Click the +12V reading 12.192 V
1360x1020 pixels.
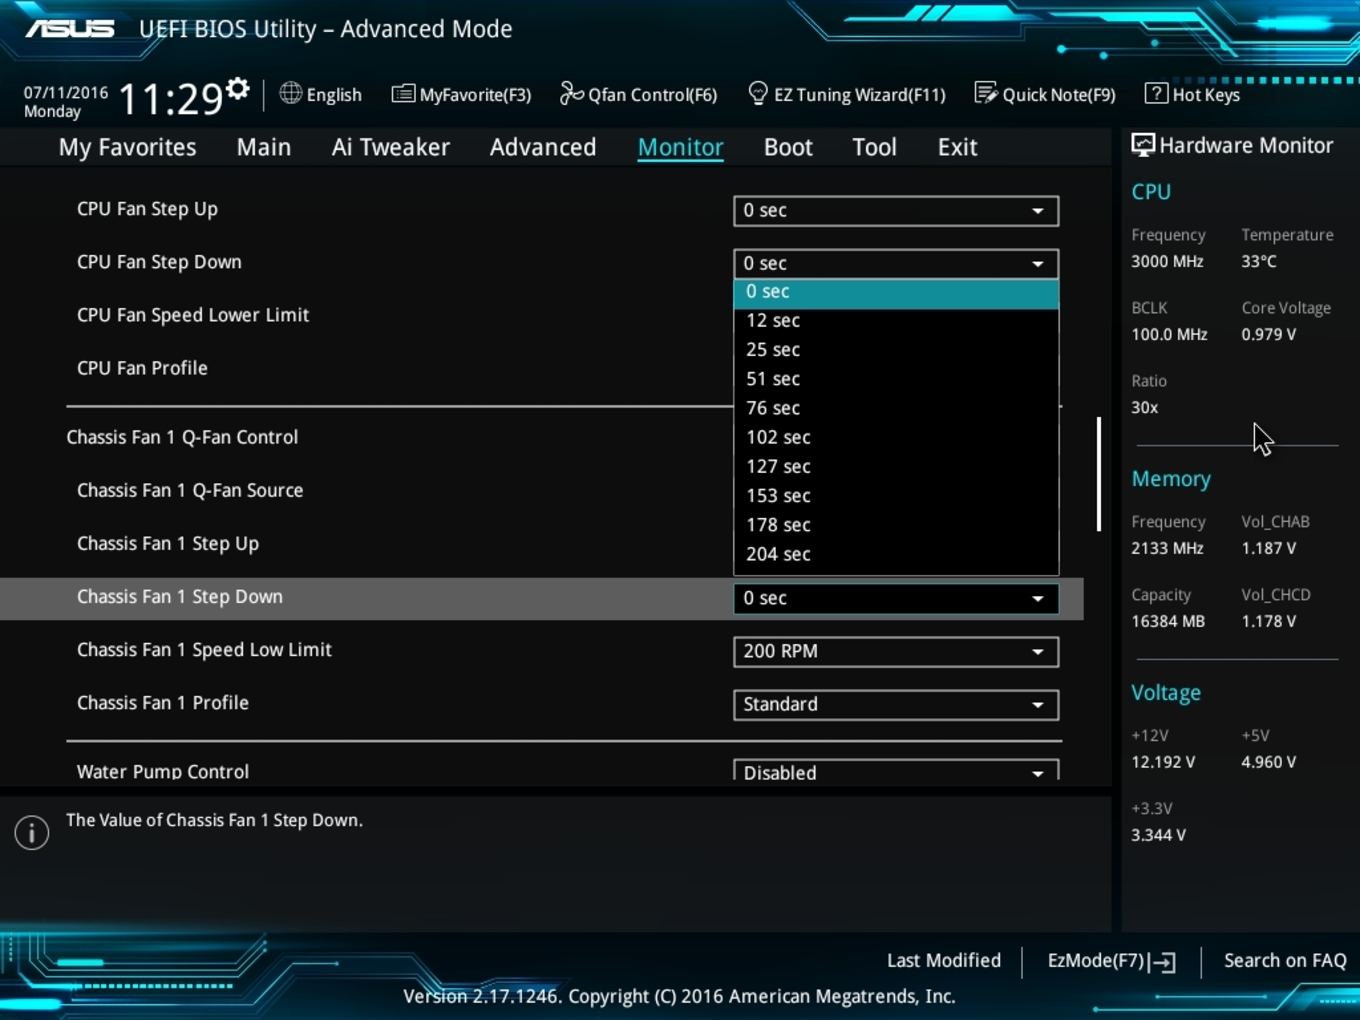point(1163,762)
